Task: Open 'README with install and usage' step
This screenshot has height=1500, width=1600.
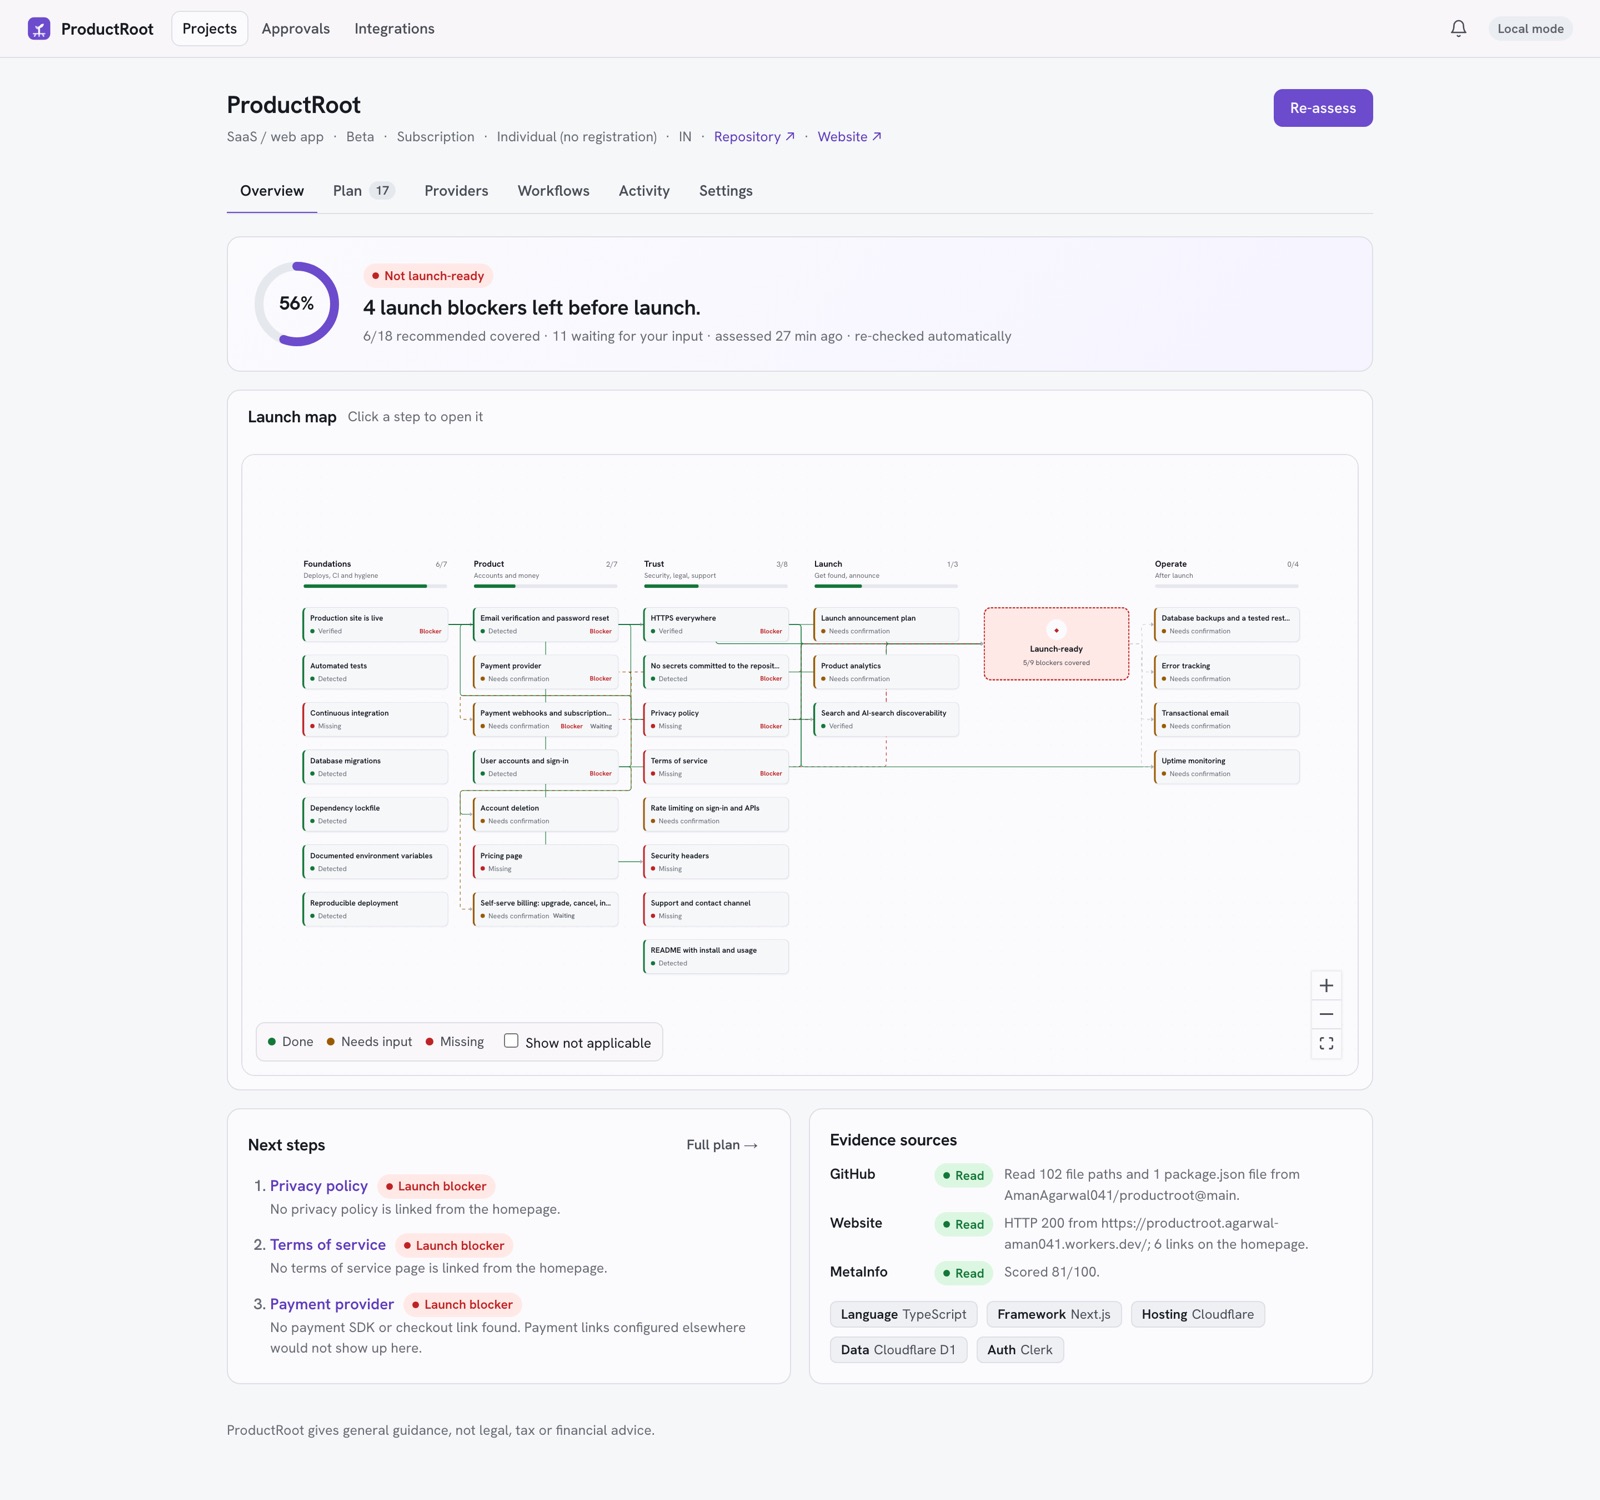Action: click(x=716, y=957)
